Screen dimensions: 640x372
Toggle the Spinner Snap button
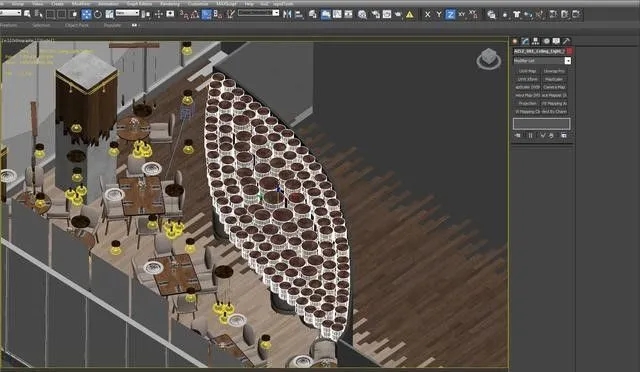click(218, 15)
